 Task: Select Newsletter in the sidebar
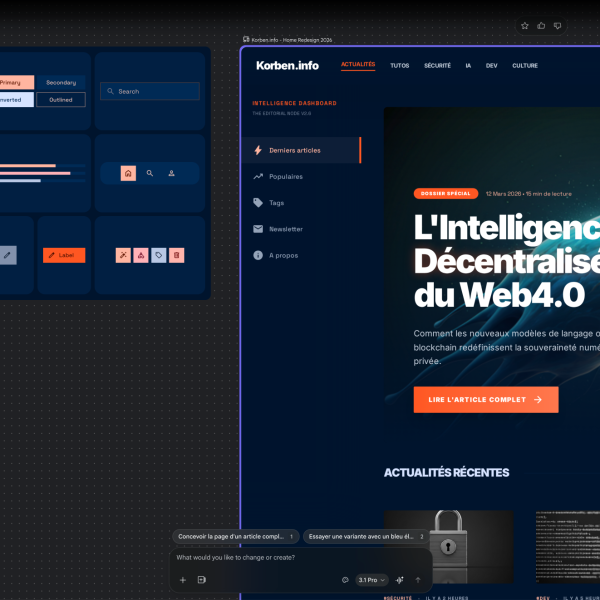point(285,229)
